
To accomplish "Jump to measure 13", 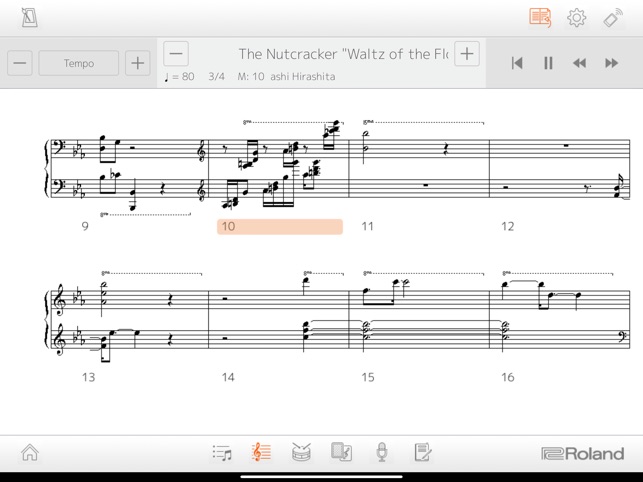I will 89,377.
